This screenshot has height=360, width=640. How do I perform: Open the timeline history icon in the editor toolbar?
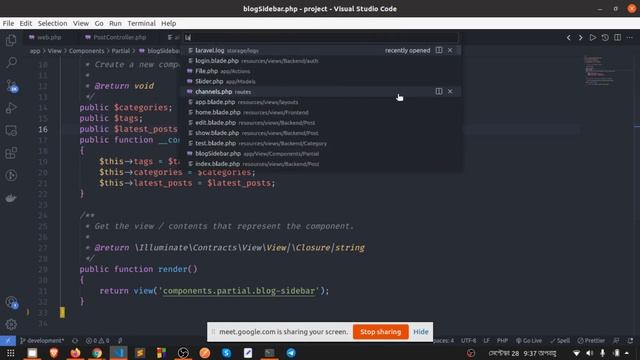605,38
